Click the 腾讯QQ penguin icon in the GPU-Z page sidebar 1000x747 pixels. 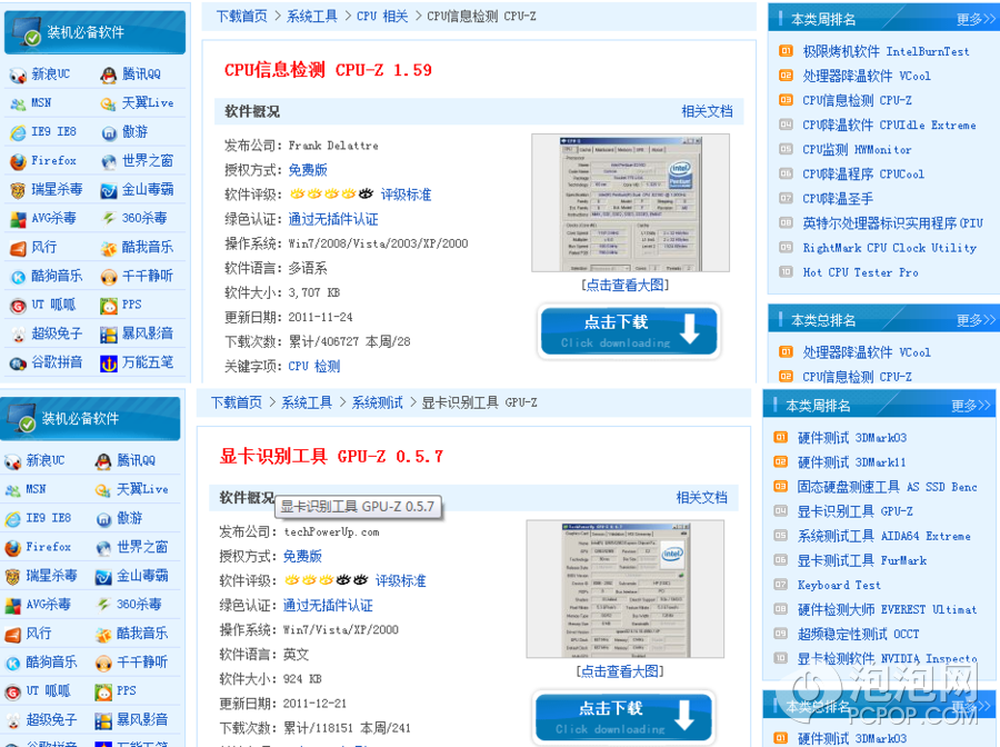103,461
